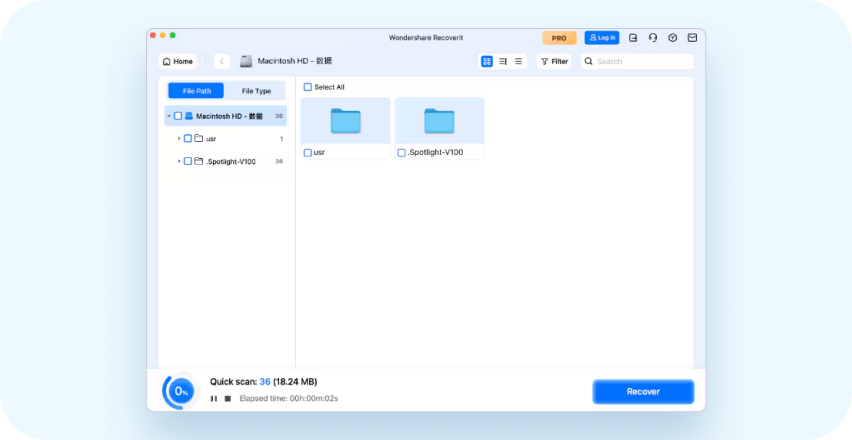Click the 0% scan progress circle
Viewport: 852px width, 440px height.
pos(180,391)
